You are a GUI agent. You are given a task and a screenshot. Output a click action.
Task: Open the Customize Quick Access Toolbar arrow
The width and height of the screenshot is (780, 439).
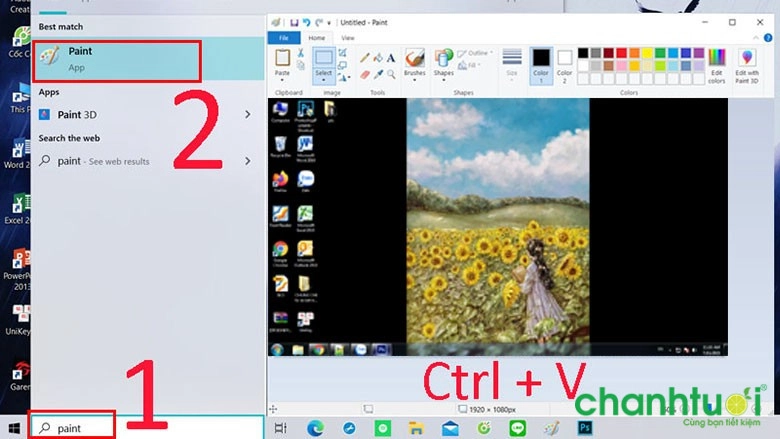click(329, 23)
